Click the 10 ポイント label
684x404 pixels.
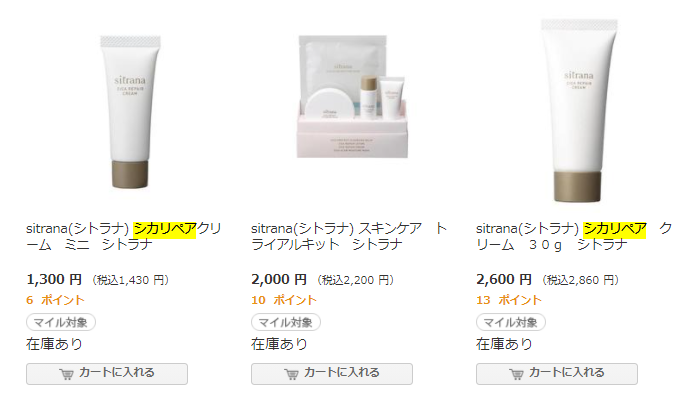click(284, 300)
